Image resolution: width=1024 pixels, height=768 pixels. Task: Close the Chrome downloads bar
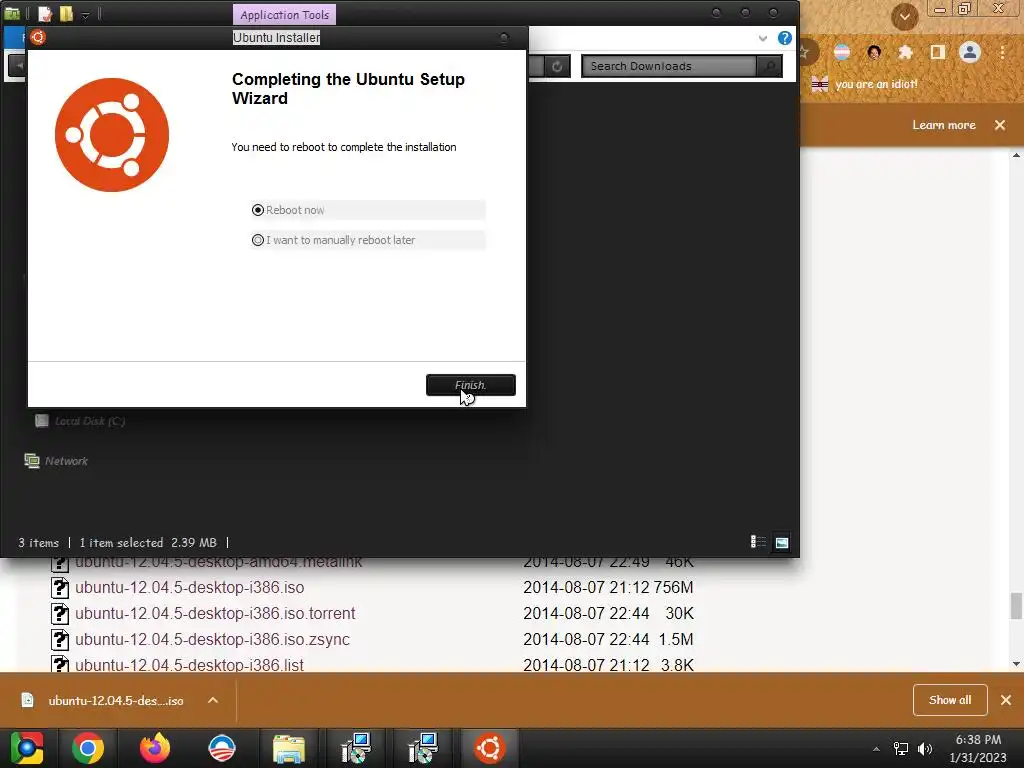(x=1006, y=700)
